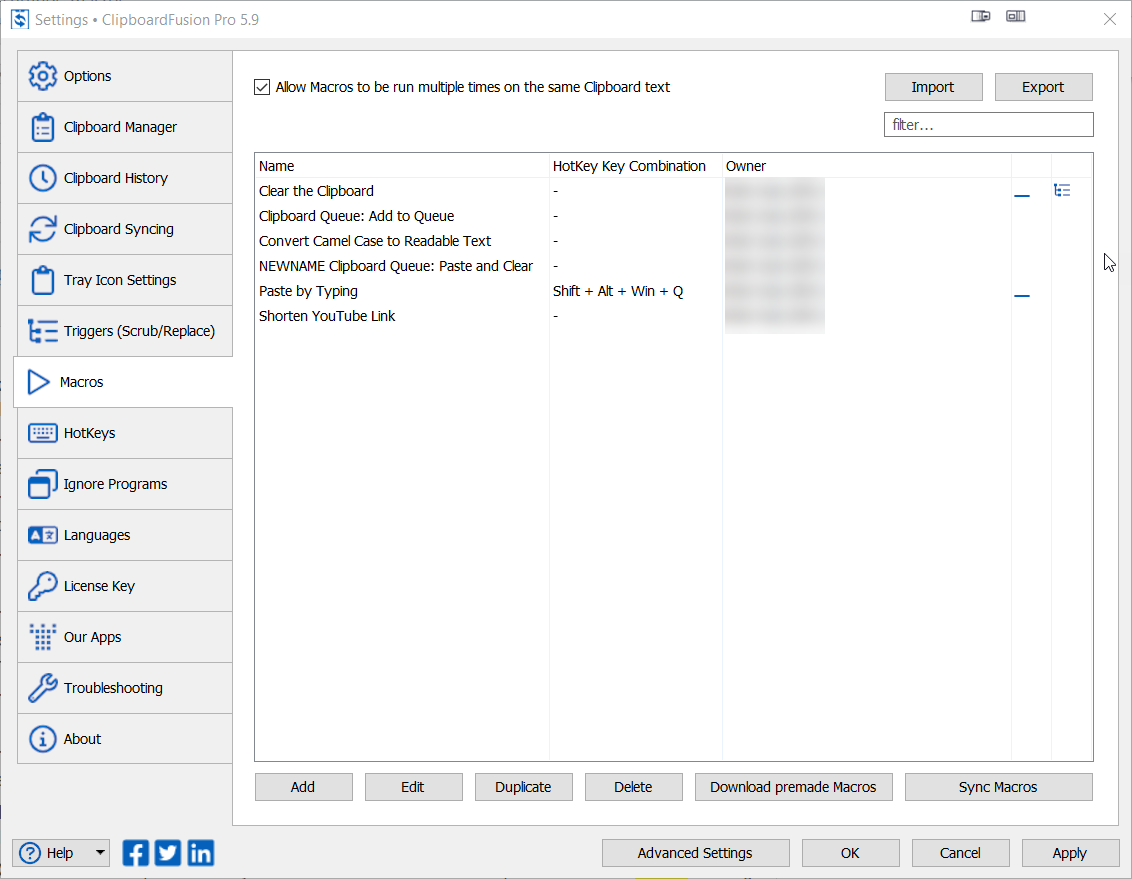Screen dimensions: 1132x879
Task: Click the keyboard icon beside HotKeys
Action: click(x=43, y=433)
